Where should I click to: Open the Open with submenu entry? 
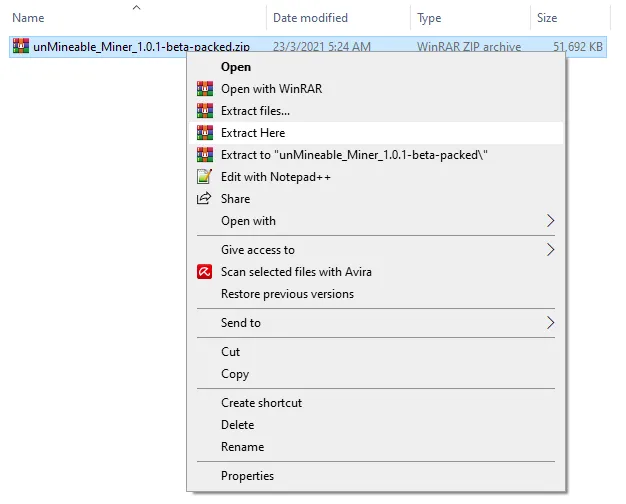376,220
